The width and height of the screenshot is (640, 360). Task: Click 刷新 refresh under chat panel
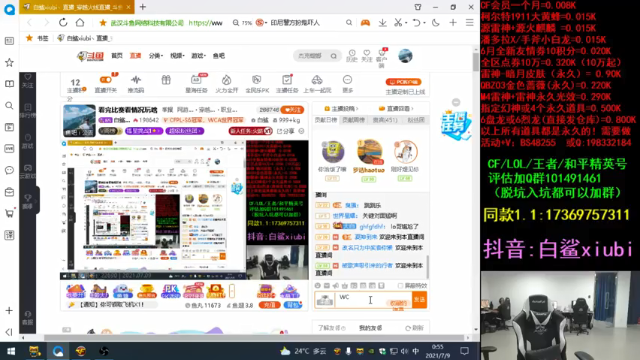click(414, 328)
